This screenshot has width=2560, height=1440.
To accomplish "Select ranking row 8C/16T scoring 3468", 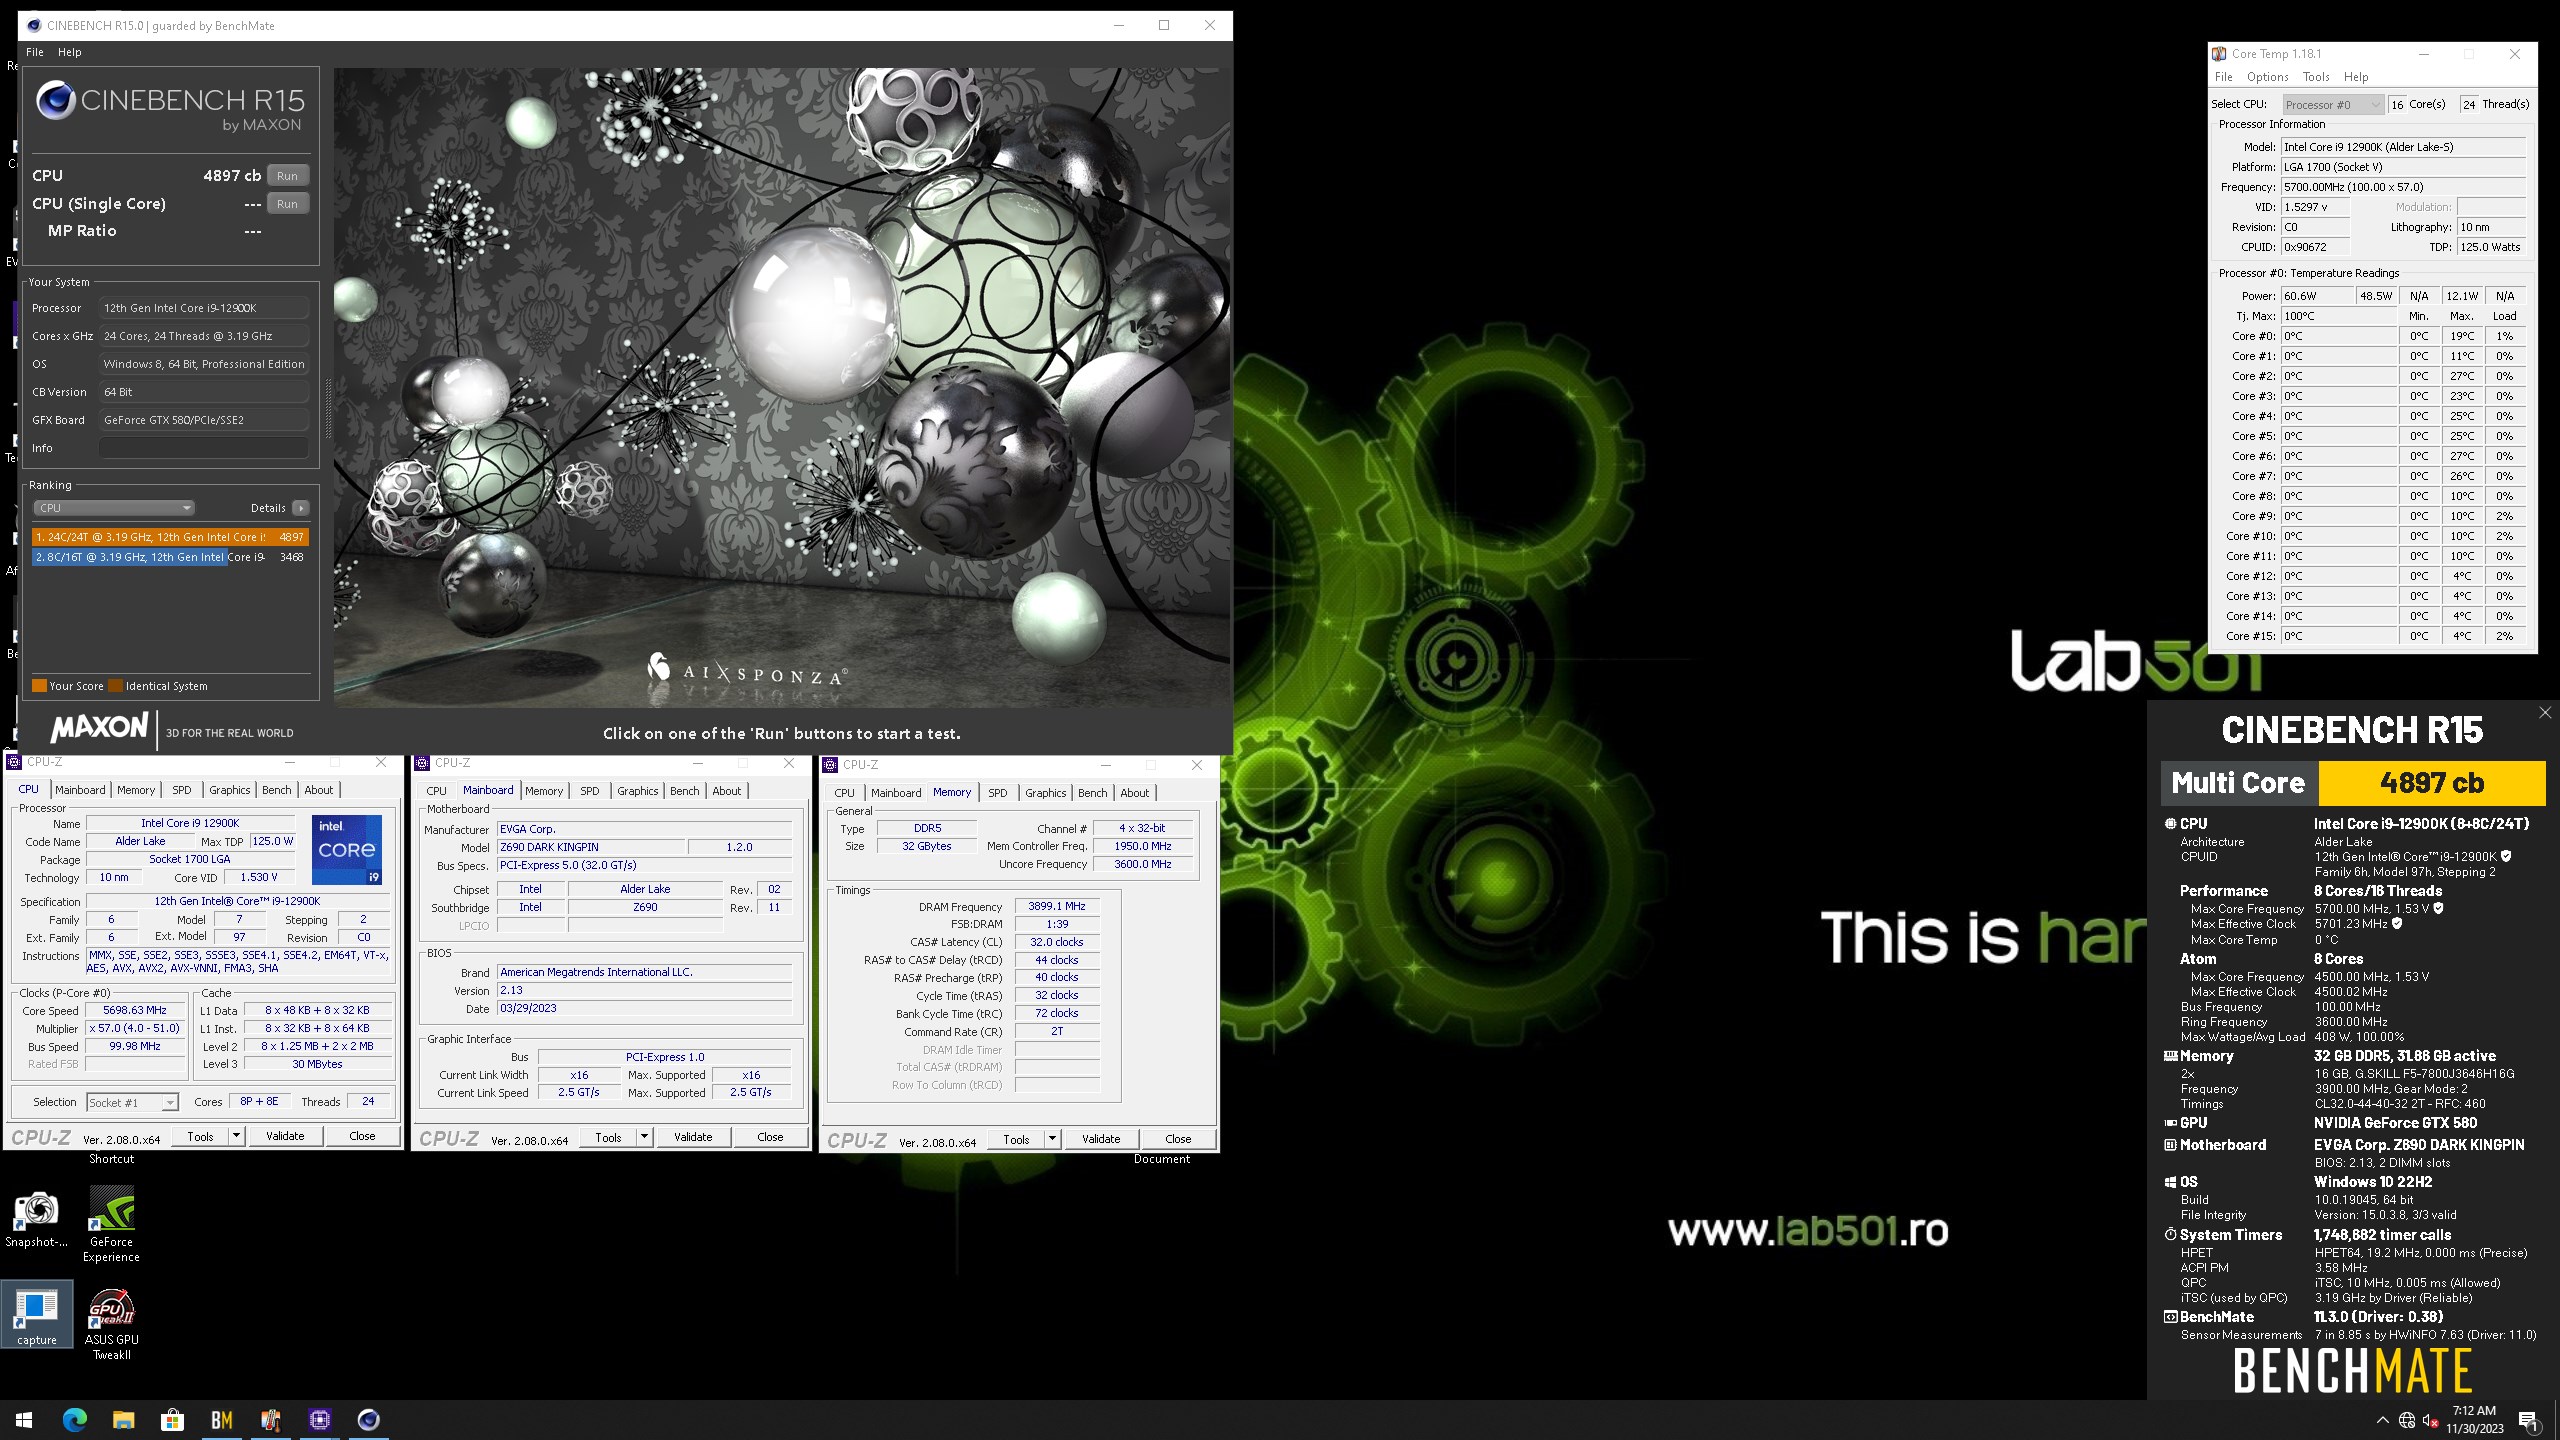I will (x=170, y=557).
